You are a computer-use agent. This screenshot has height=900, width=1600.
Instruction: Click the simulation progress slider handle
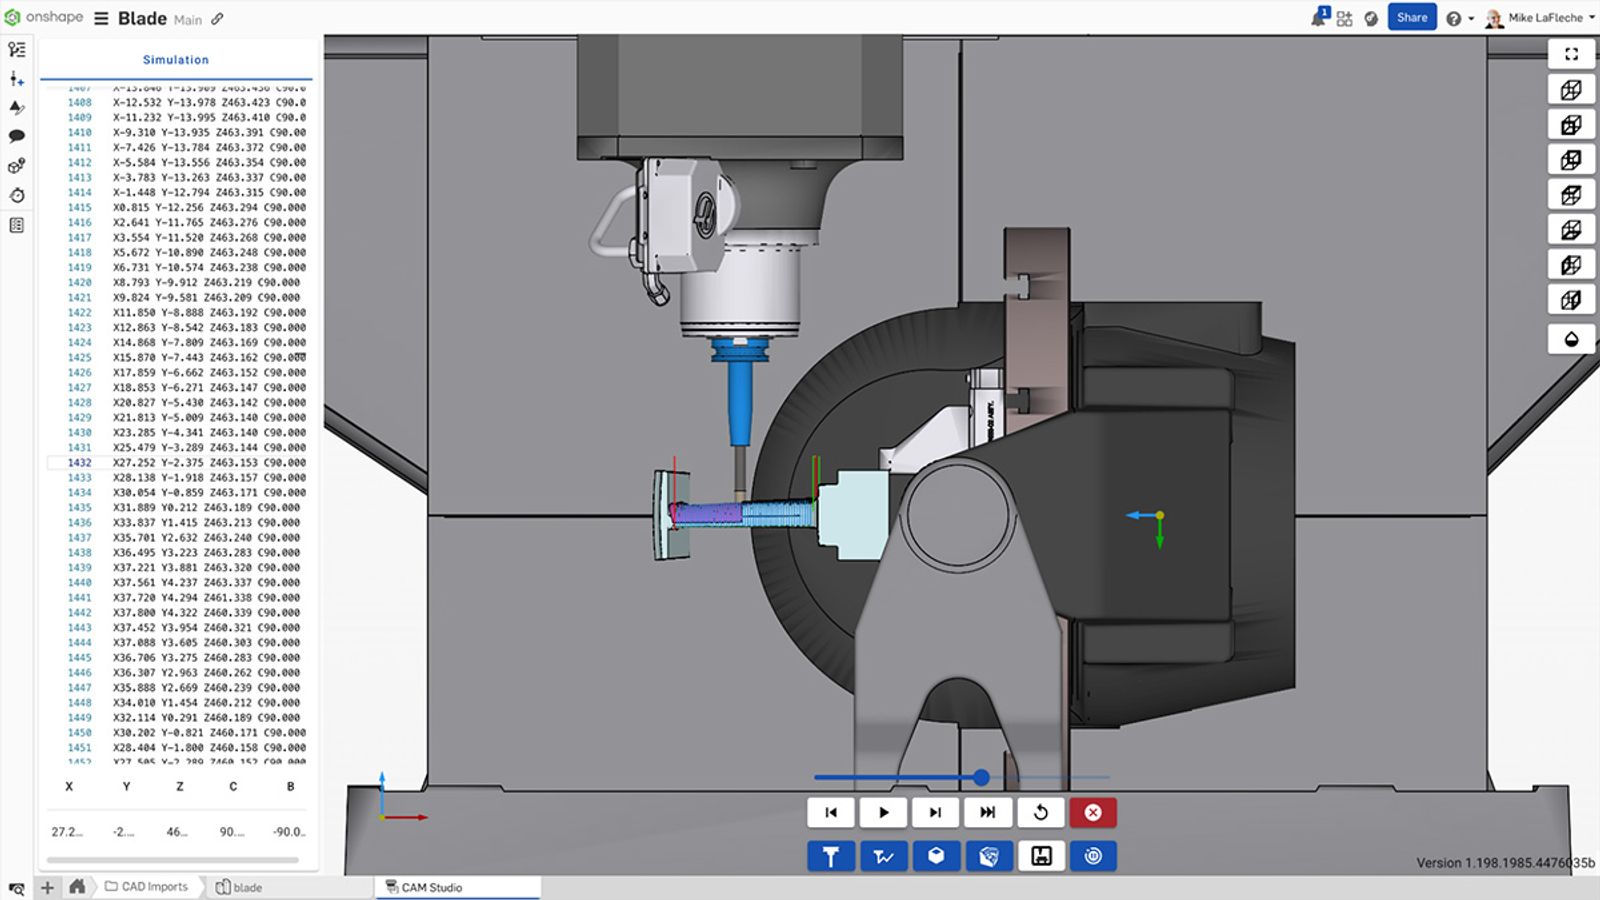(981, 777)
